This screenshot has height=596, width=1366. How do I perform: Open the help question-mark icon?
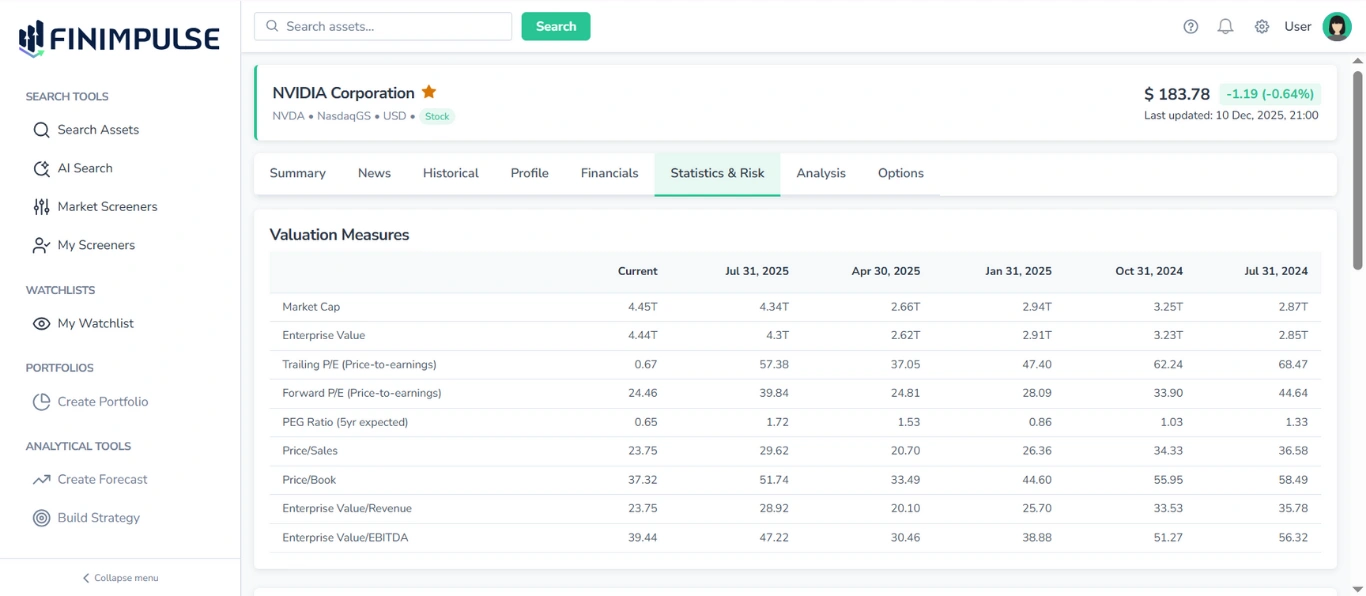click(1190, 26)
